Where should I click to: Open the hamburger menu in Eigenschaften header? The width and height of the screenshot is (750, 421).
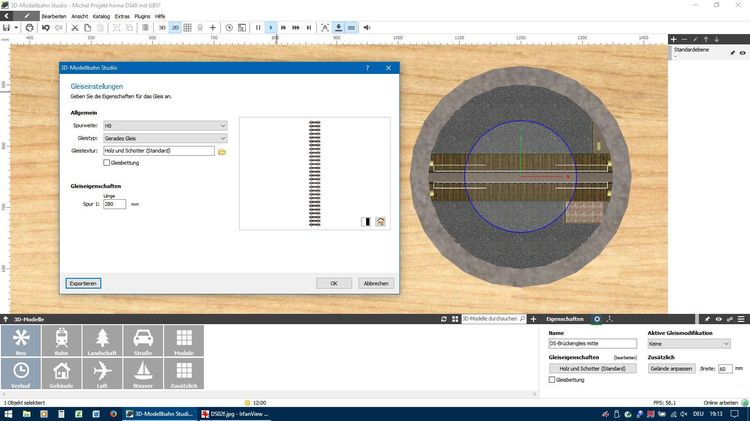(741, 319)
